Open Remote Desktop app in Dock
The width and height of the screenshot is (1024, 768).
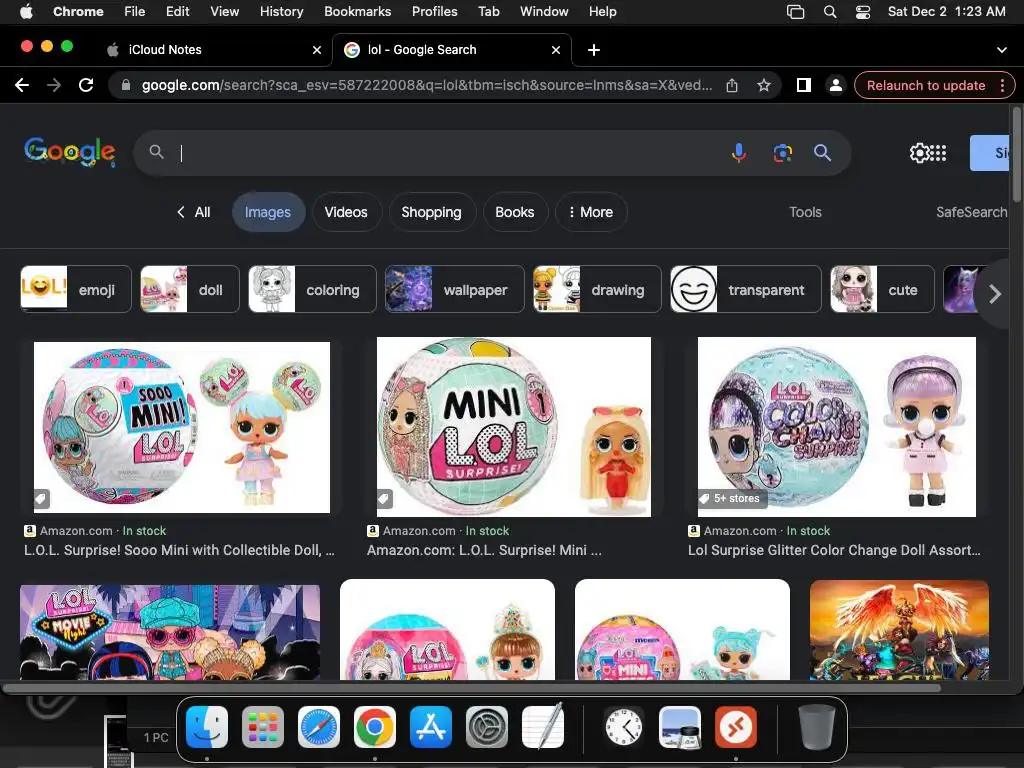(736, 727)
